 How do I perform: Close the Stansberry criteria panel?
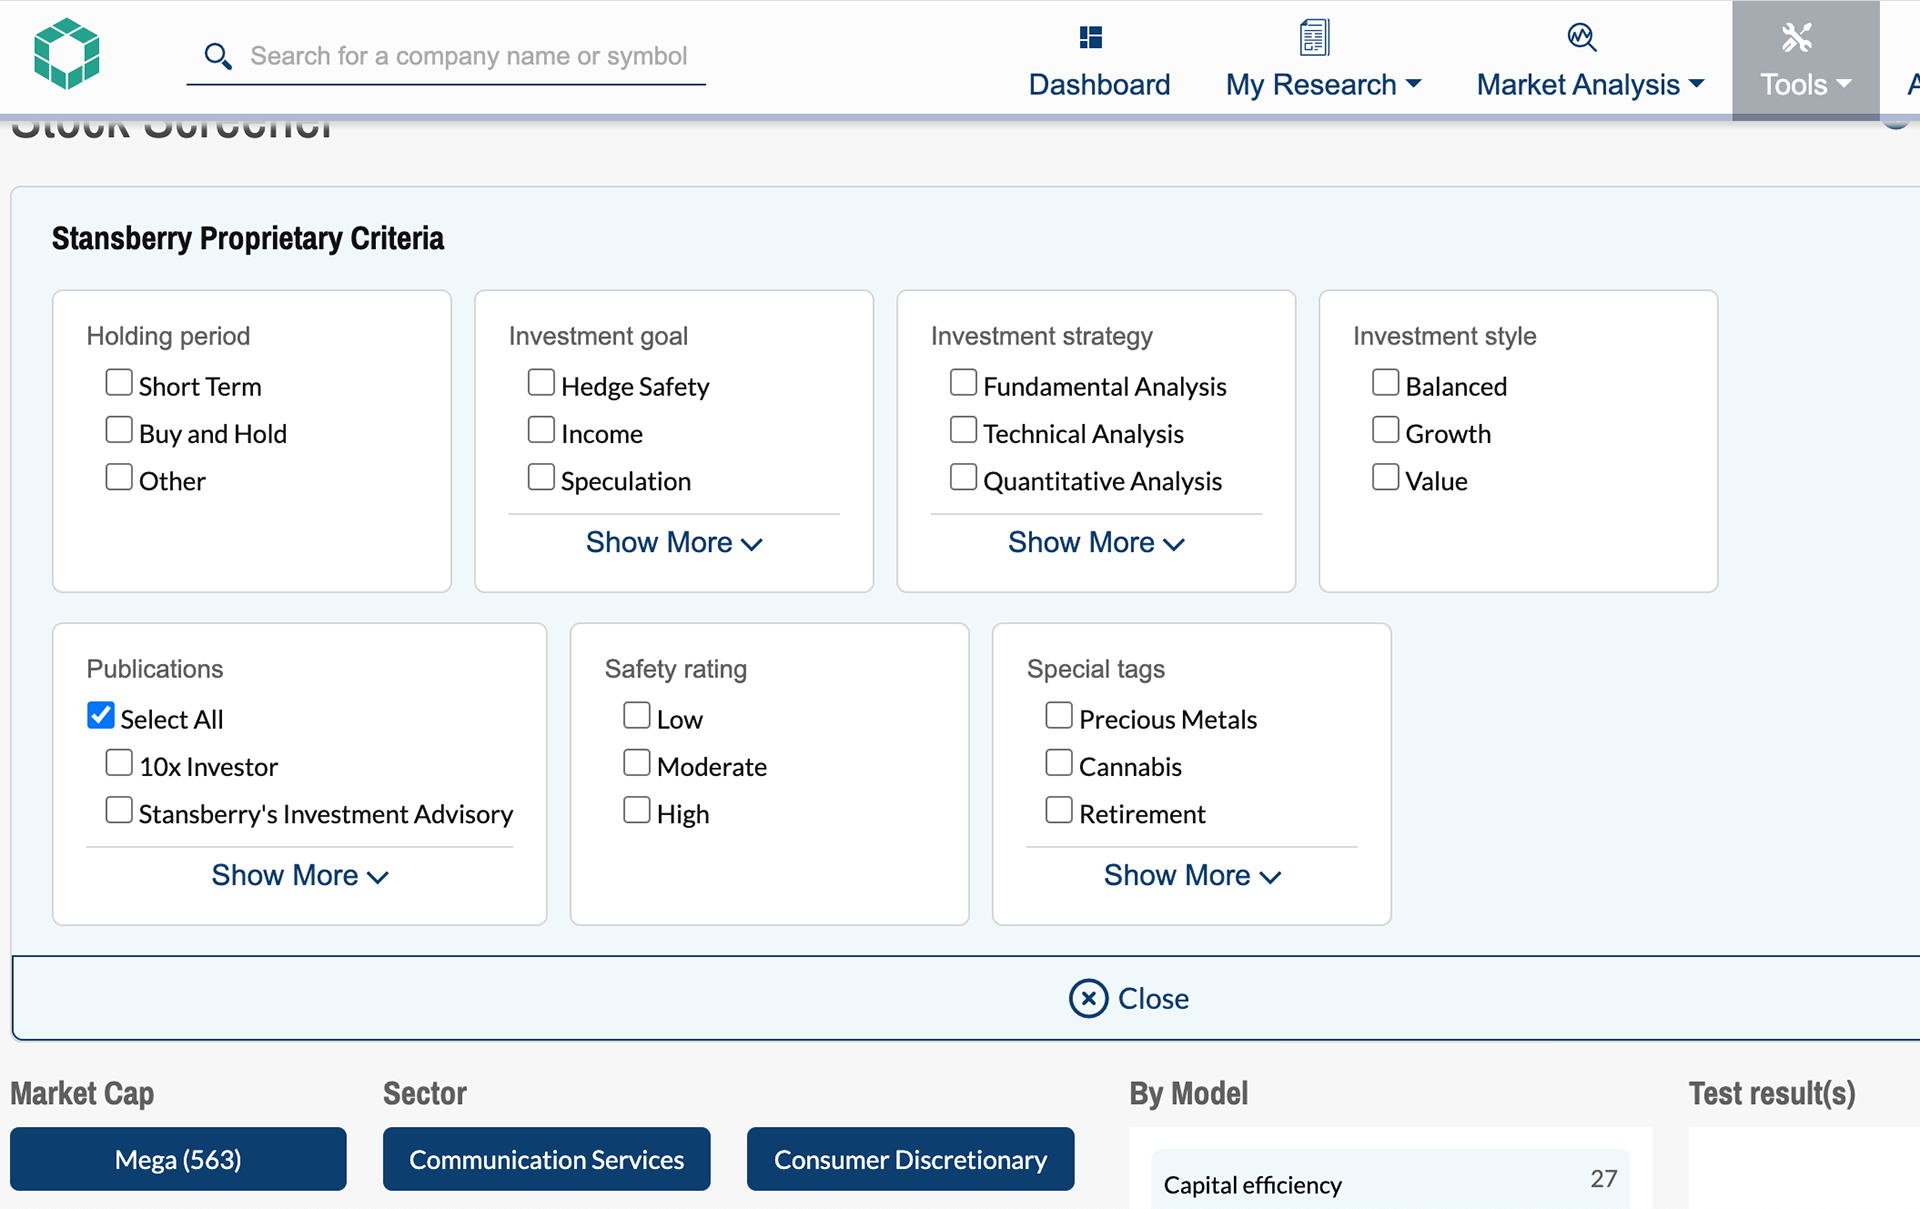click(x=1129, y=998)
